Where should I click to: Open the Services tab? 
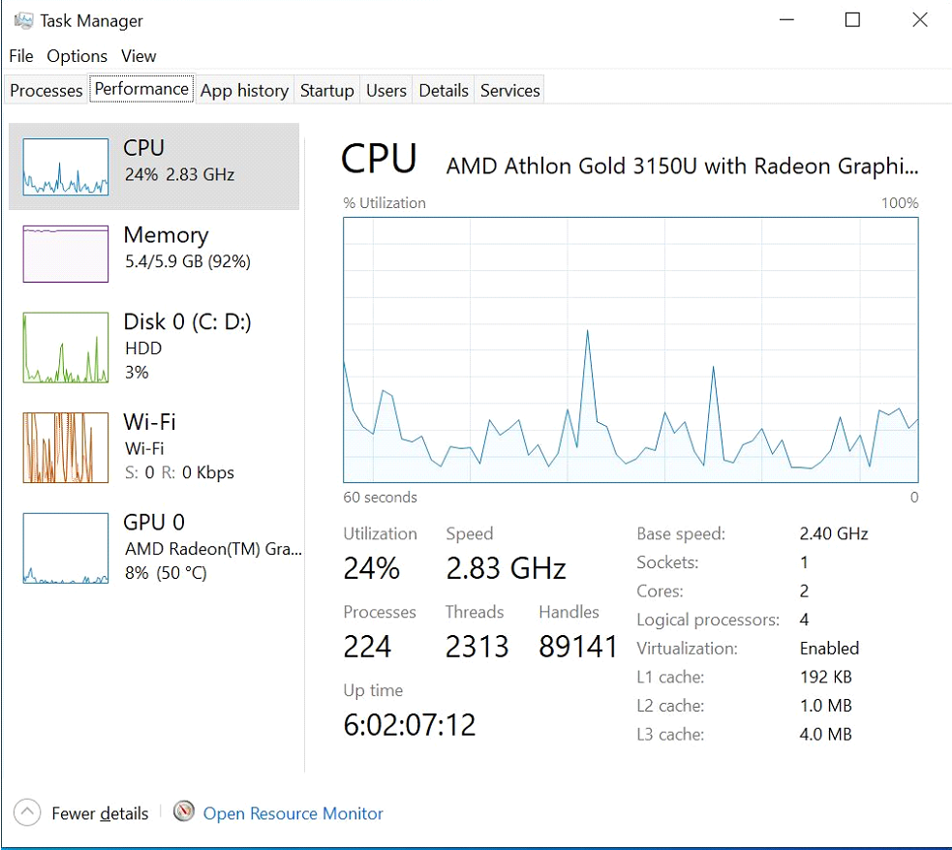(509, 90)
